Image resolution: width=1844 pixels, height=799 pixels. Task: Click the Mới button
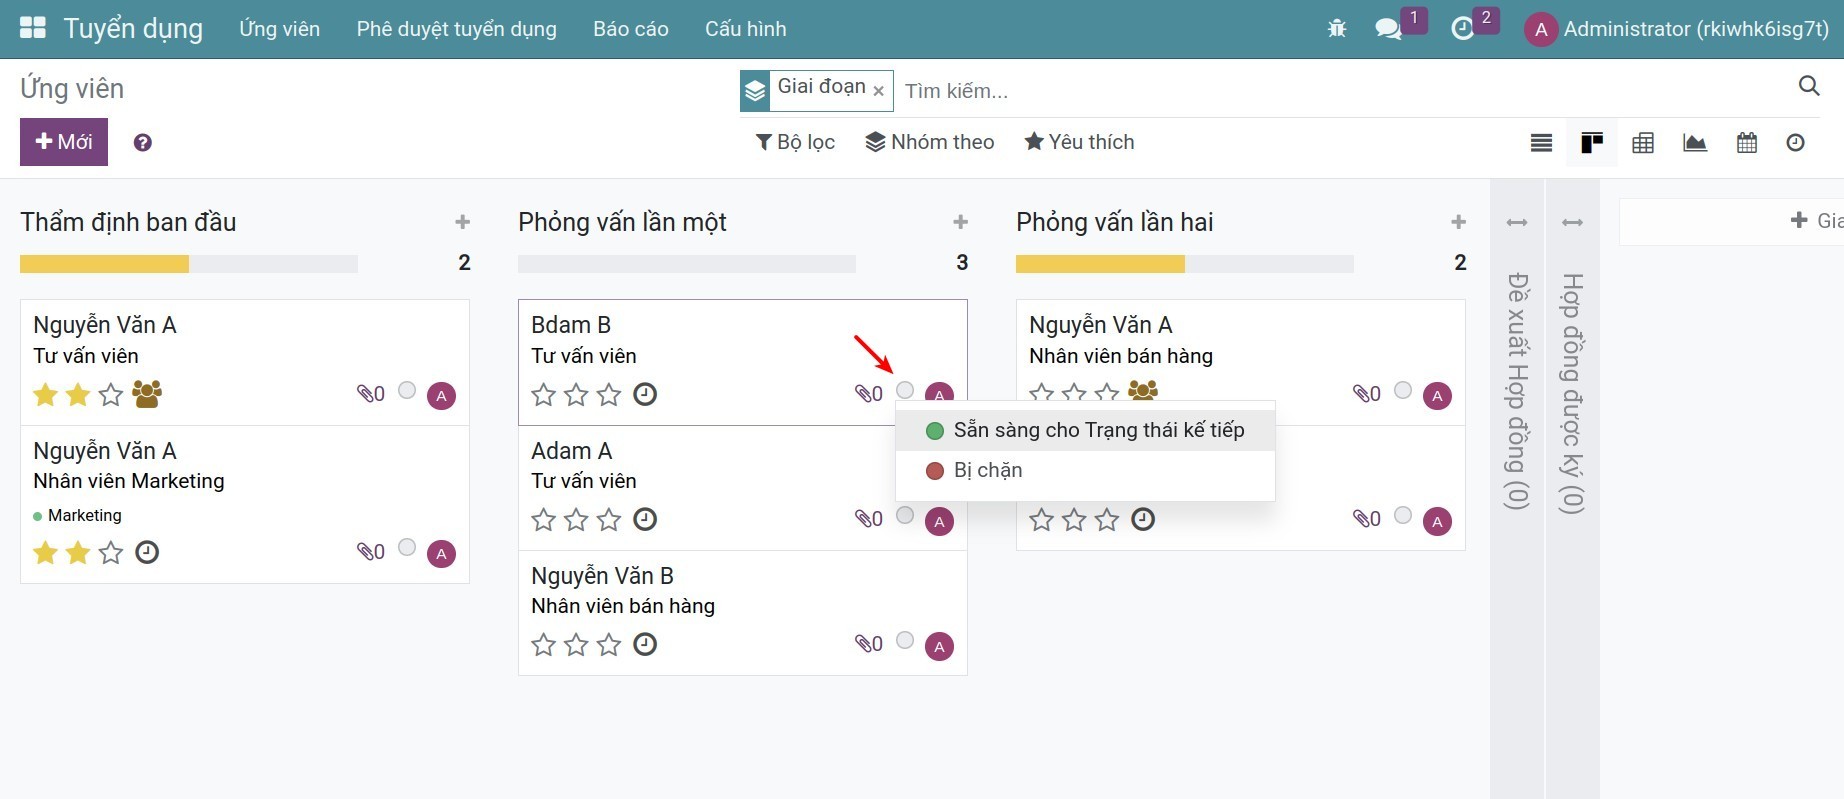point(64,142)
